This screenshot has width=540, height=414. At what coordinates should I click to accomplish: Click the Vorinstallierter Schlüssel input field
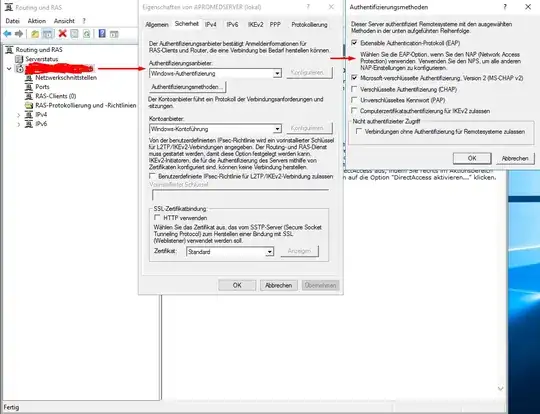(x=240, y=195)
